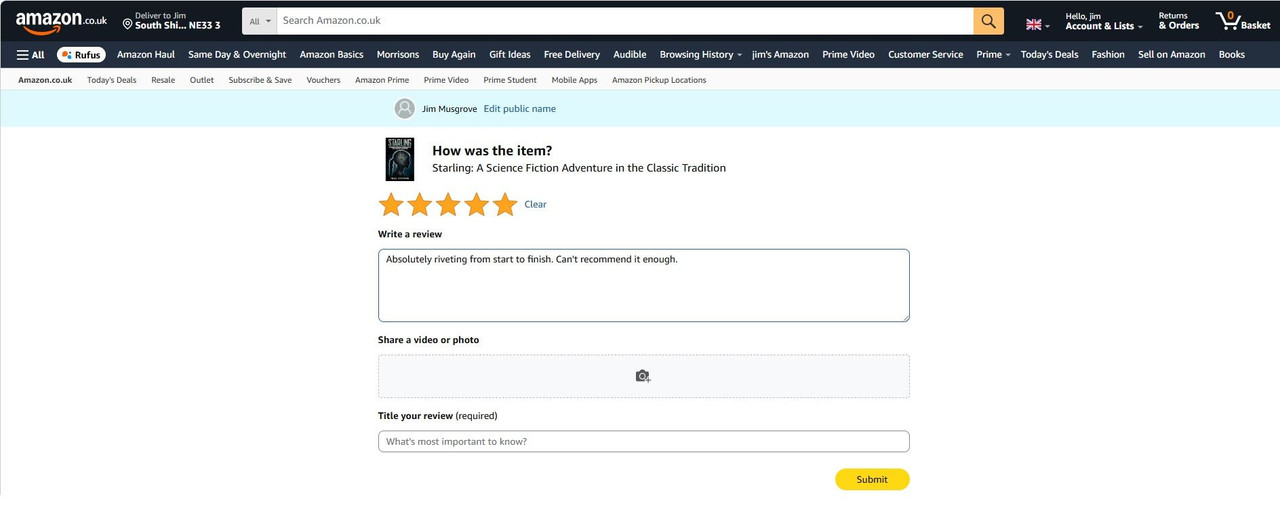Click the review title input field
This screenshot has height=514, width=1280.
point(644,441)
